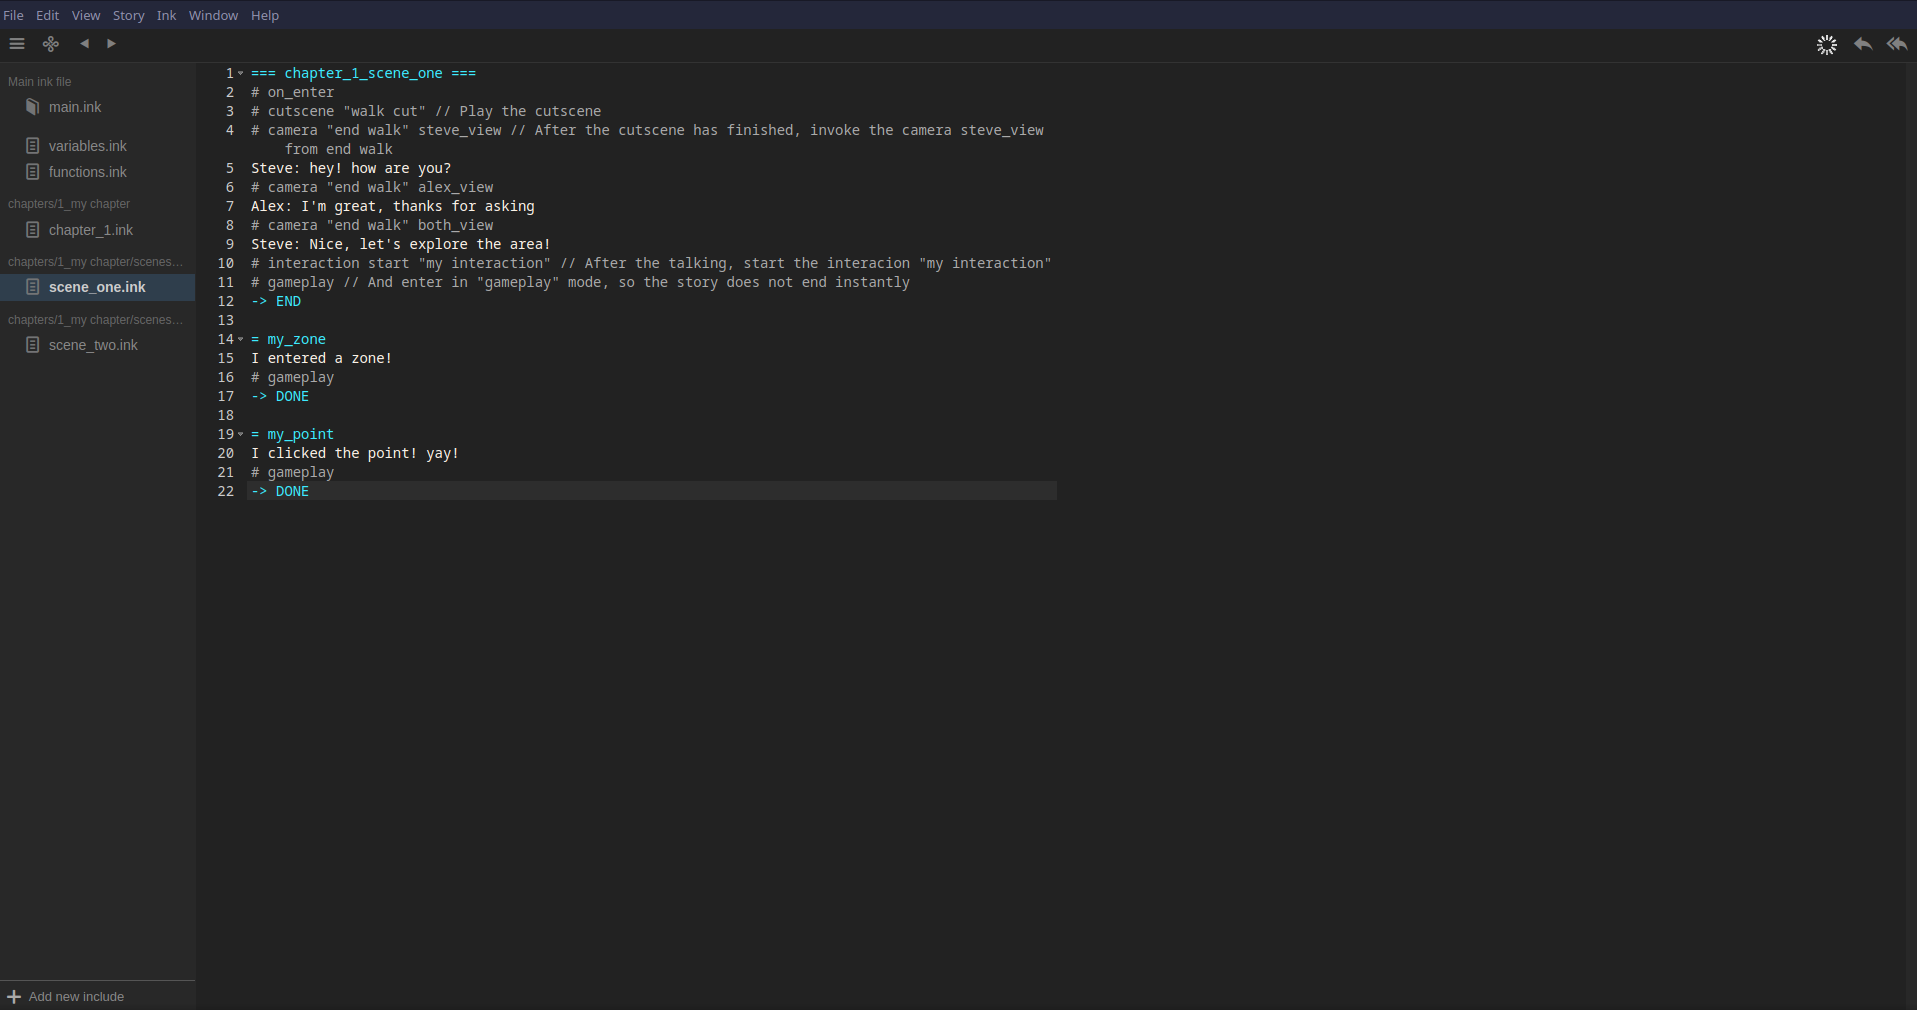Click '= my_point' stitch header
Image resolution: width=1917 pixels, height=1010 pixels.
click(293, 434)
